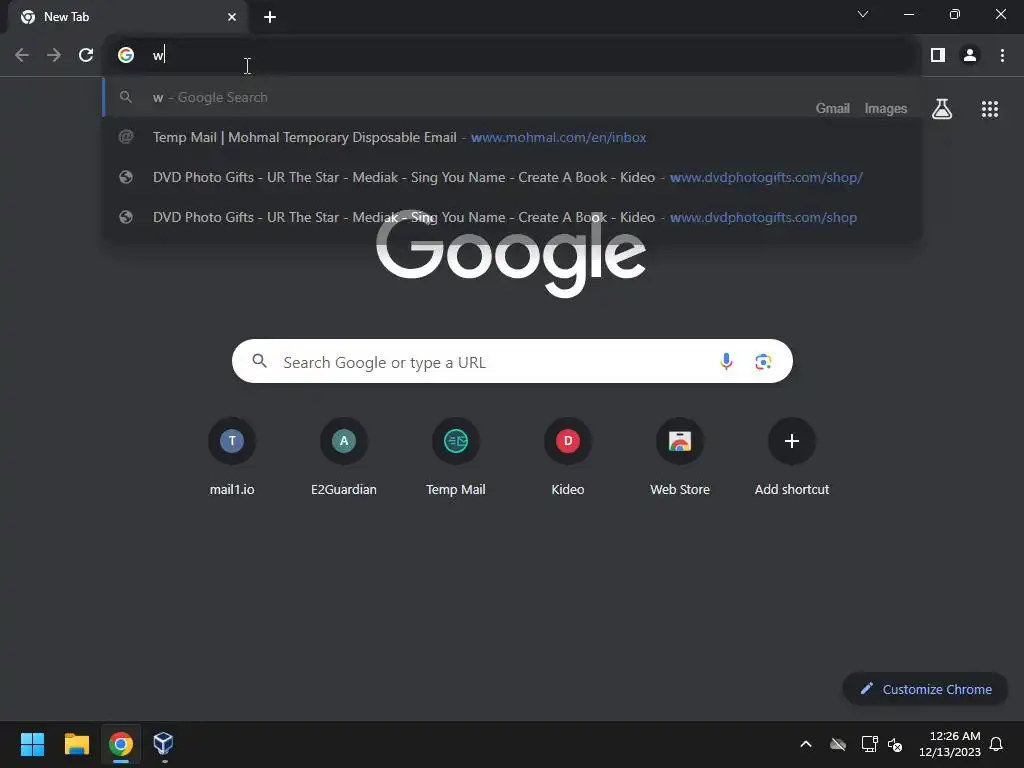1024x768 pixels.
Task: Open the Windows Start menu
Action: coord(32,744)
